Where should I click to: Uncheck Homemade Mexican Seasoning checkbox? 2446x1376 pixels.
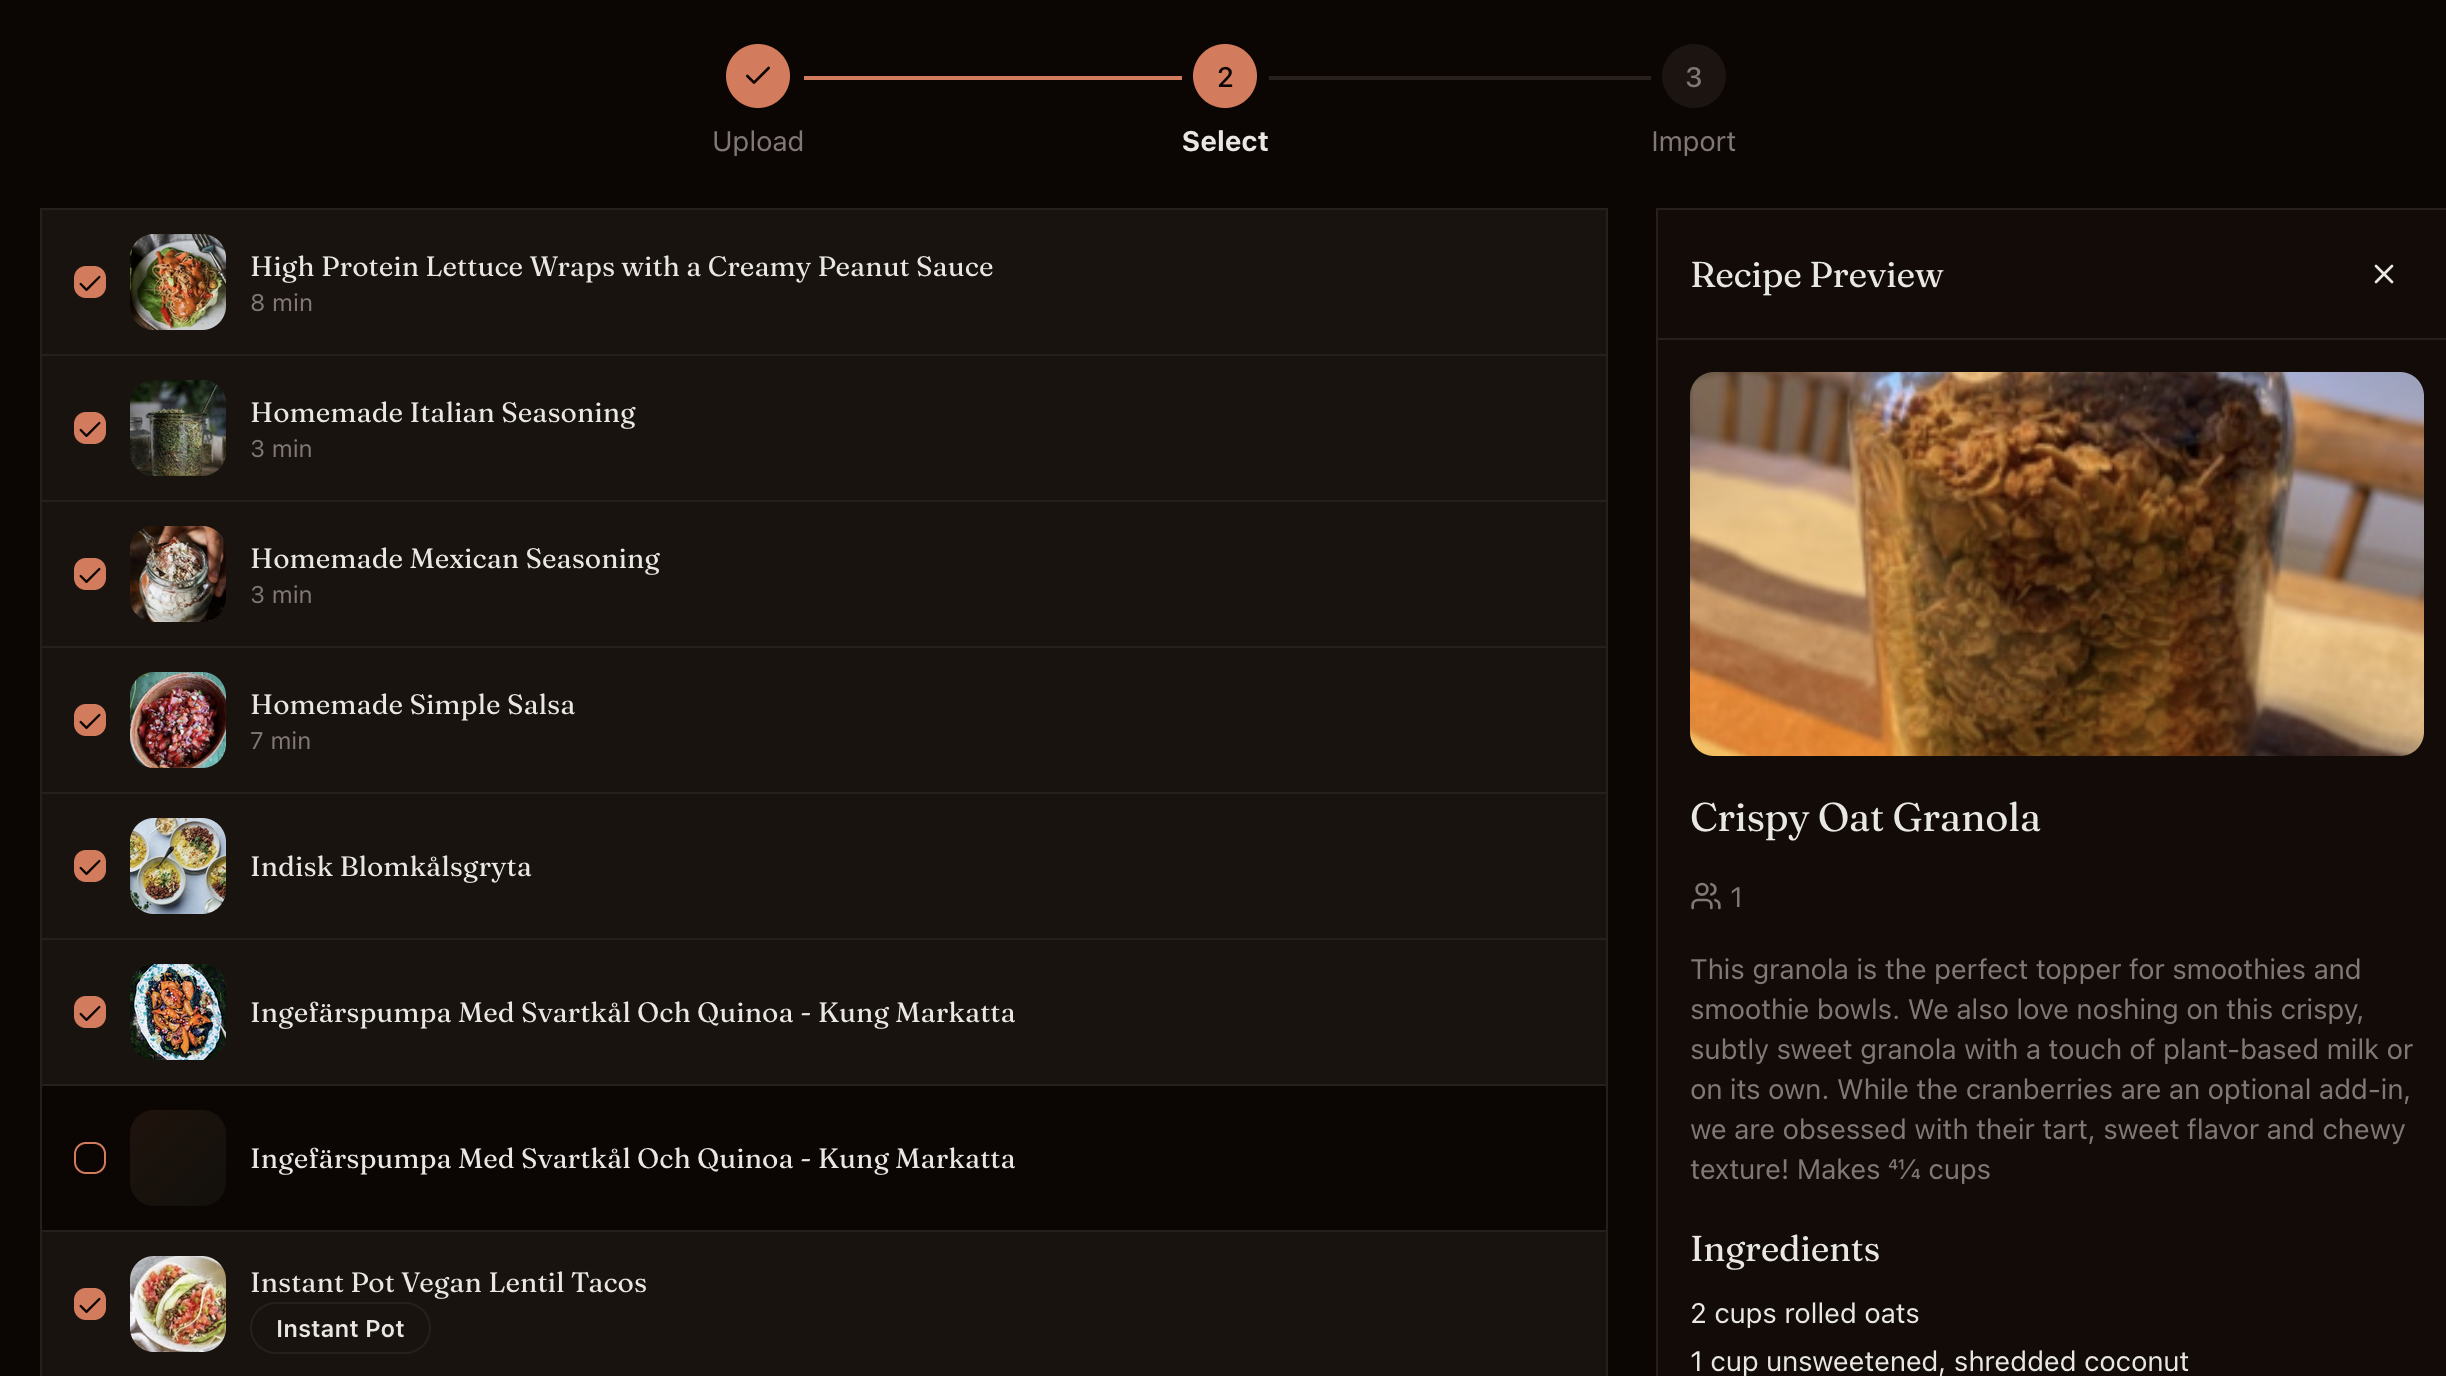coord(90,574)
